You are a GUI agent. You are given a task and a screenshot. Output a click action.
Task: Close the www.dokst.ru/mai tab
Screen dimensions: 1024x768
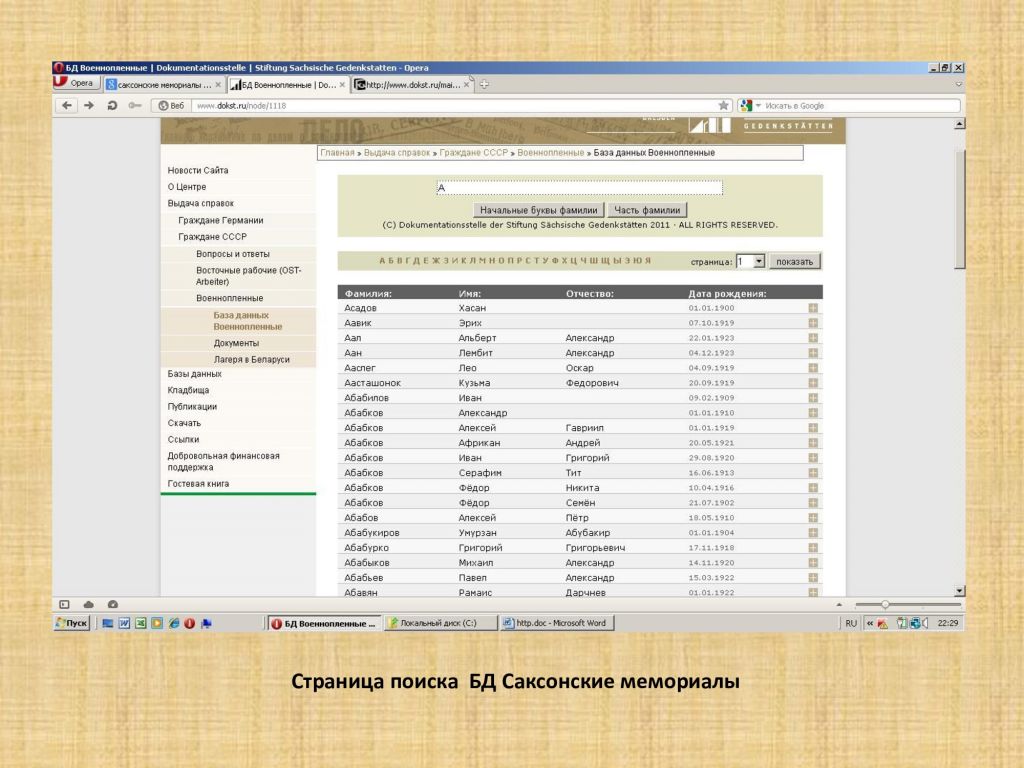point(466,85)
